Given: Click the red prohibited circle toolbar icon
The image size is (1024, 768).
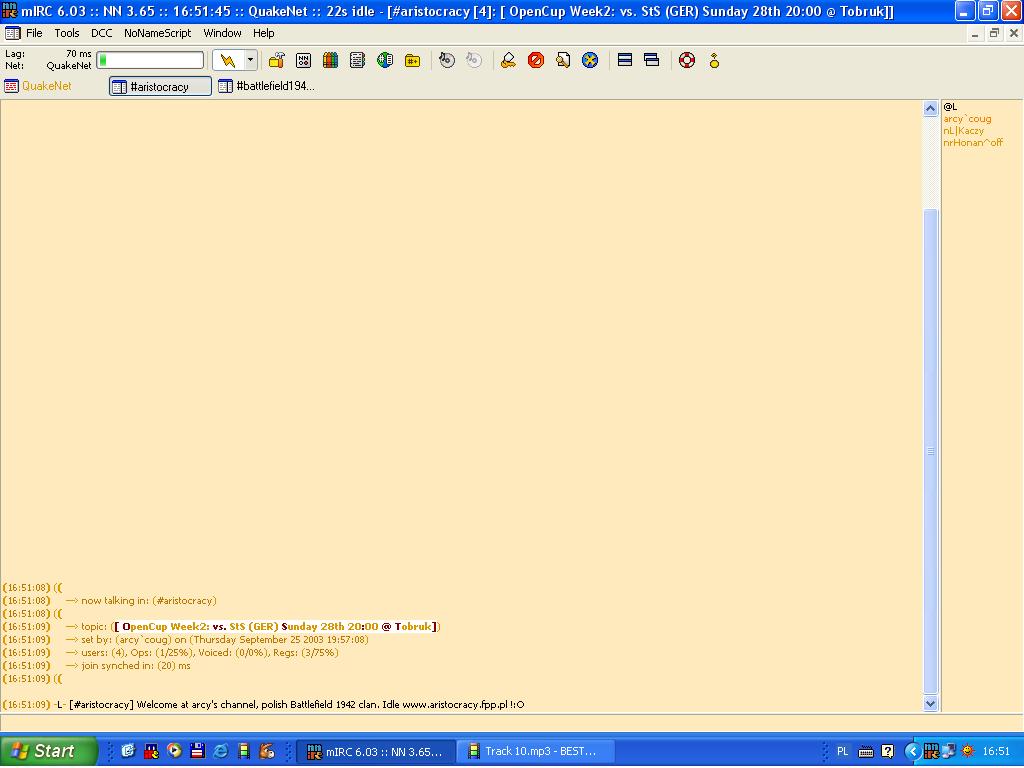Looking at the screenshot, I should tap(536, 60).
